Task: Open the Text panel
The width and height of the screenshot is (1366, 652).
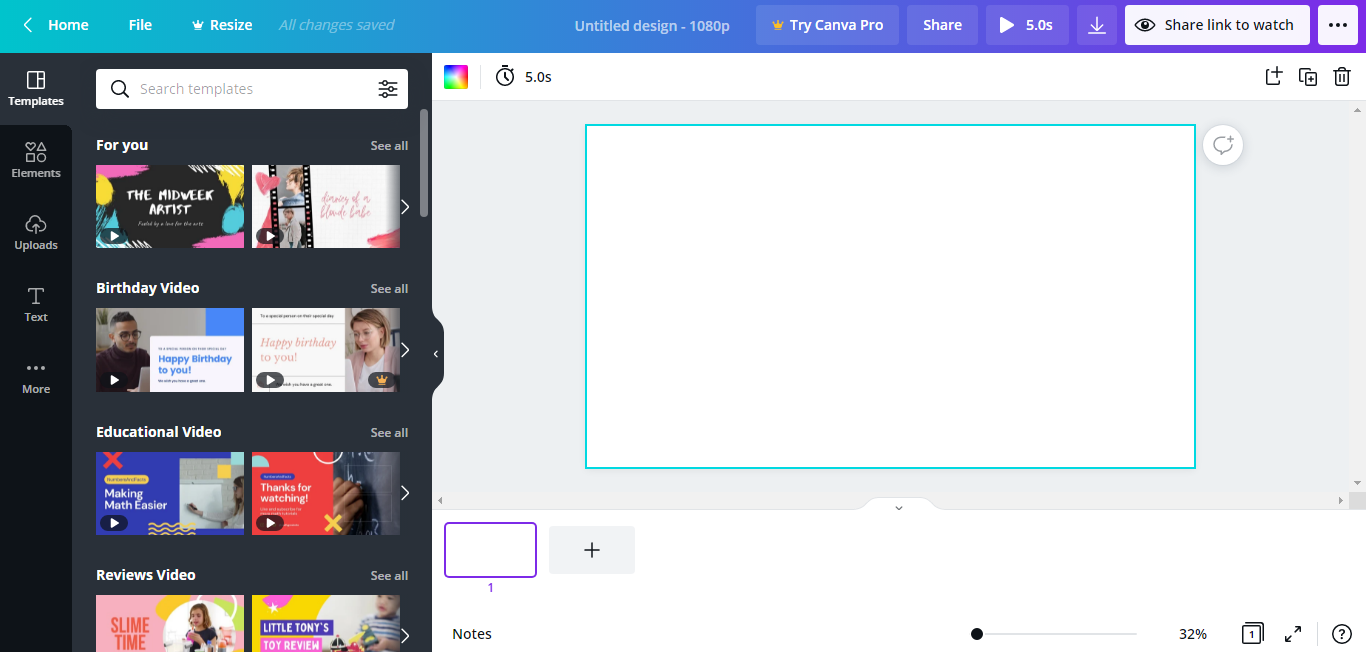Action: (36, 304)
